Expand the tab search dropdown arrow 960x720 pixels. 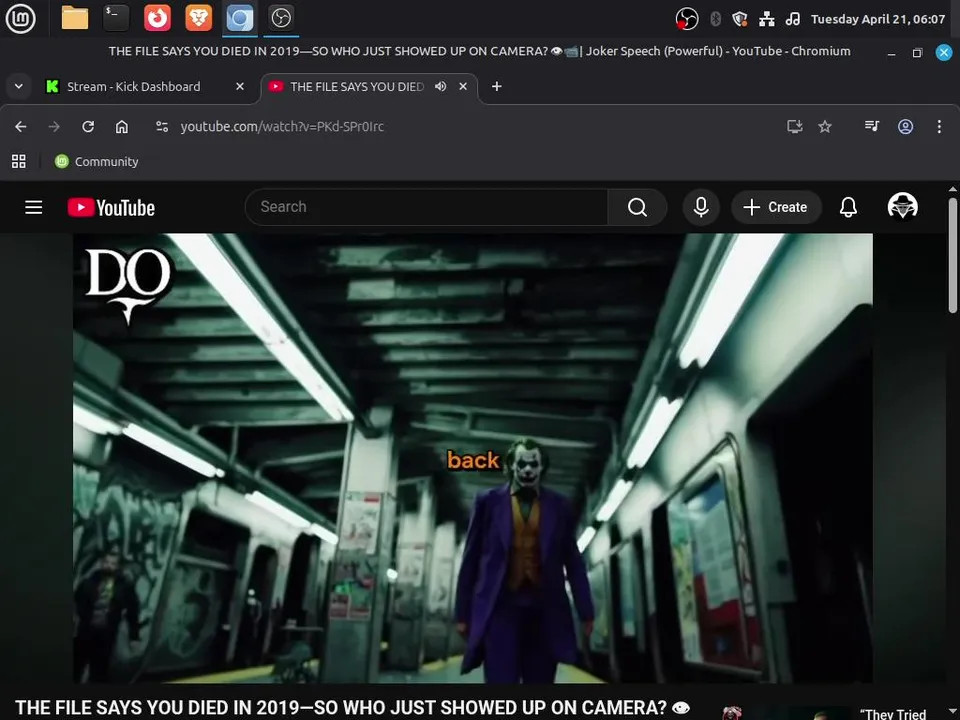click(x=19, y=86)
